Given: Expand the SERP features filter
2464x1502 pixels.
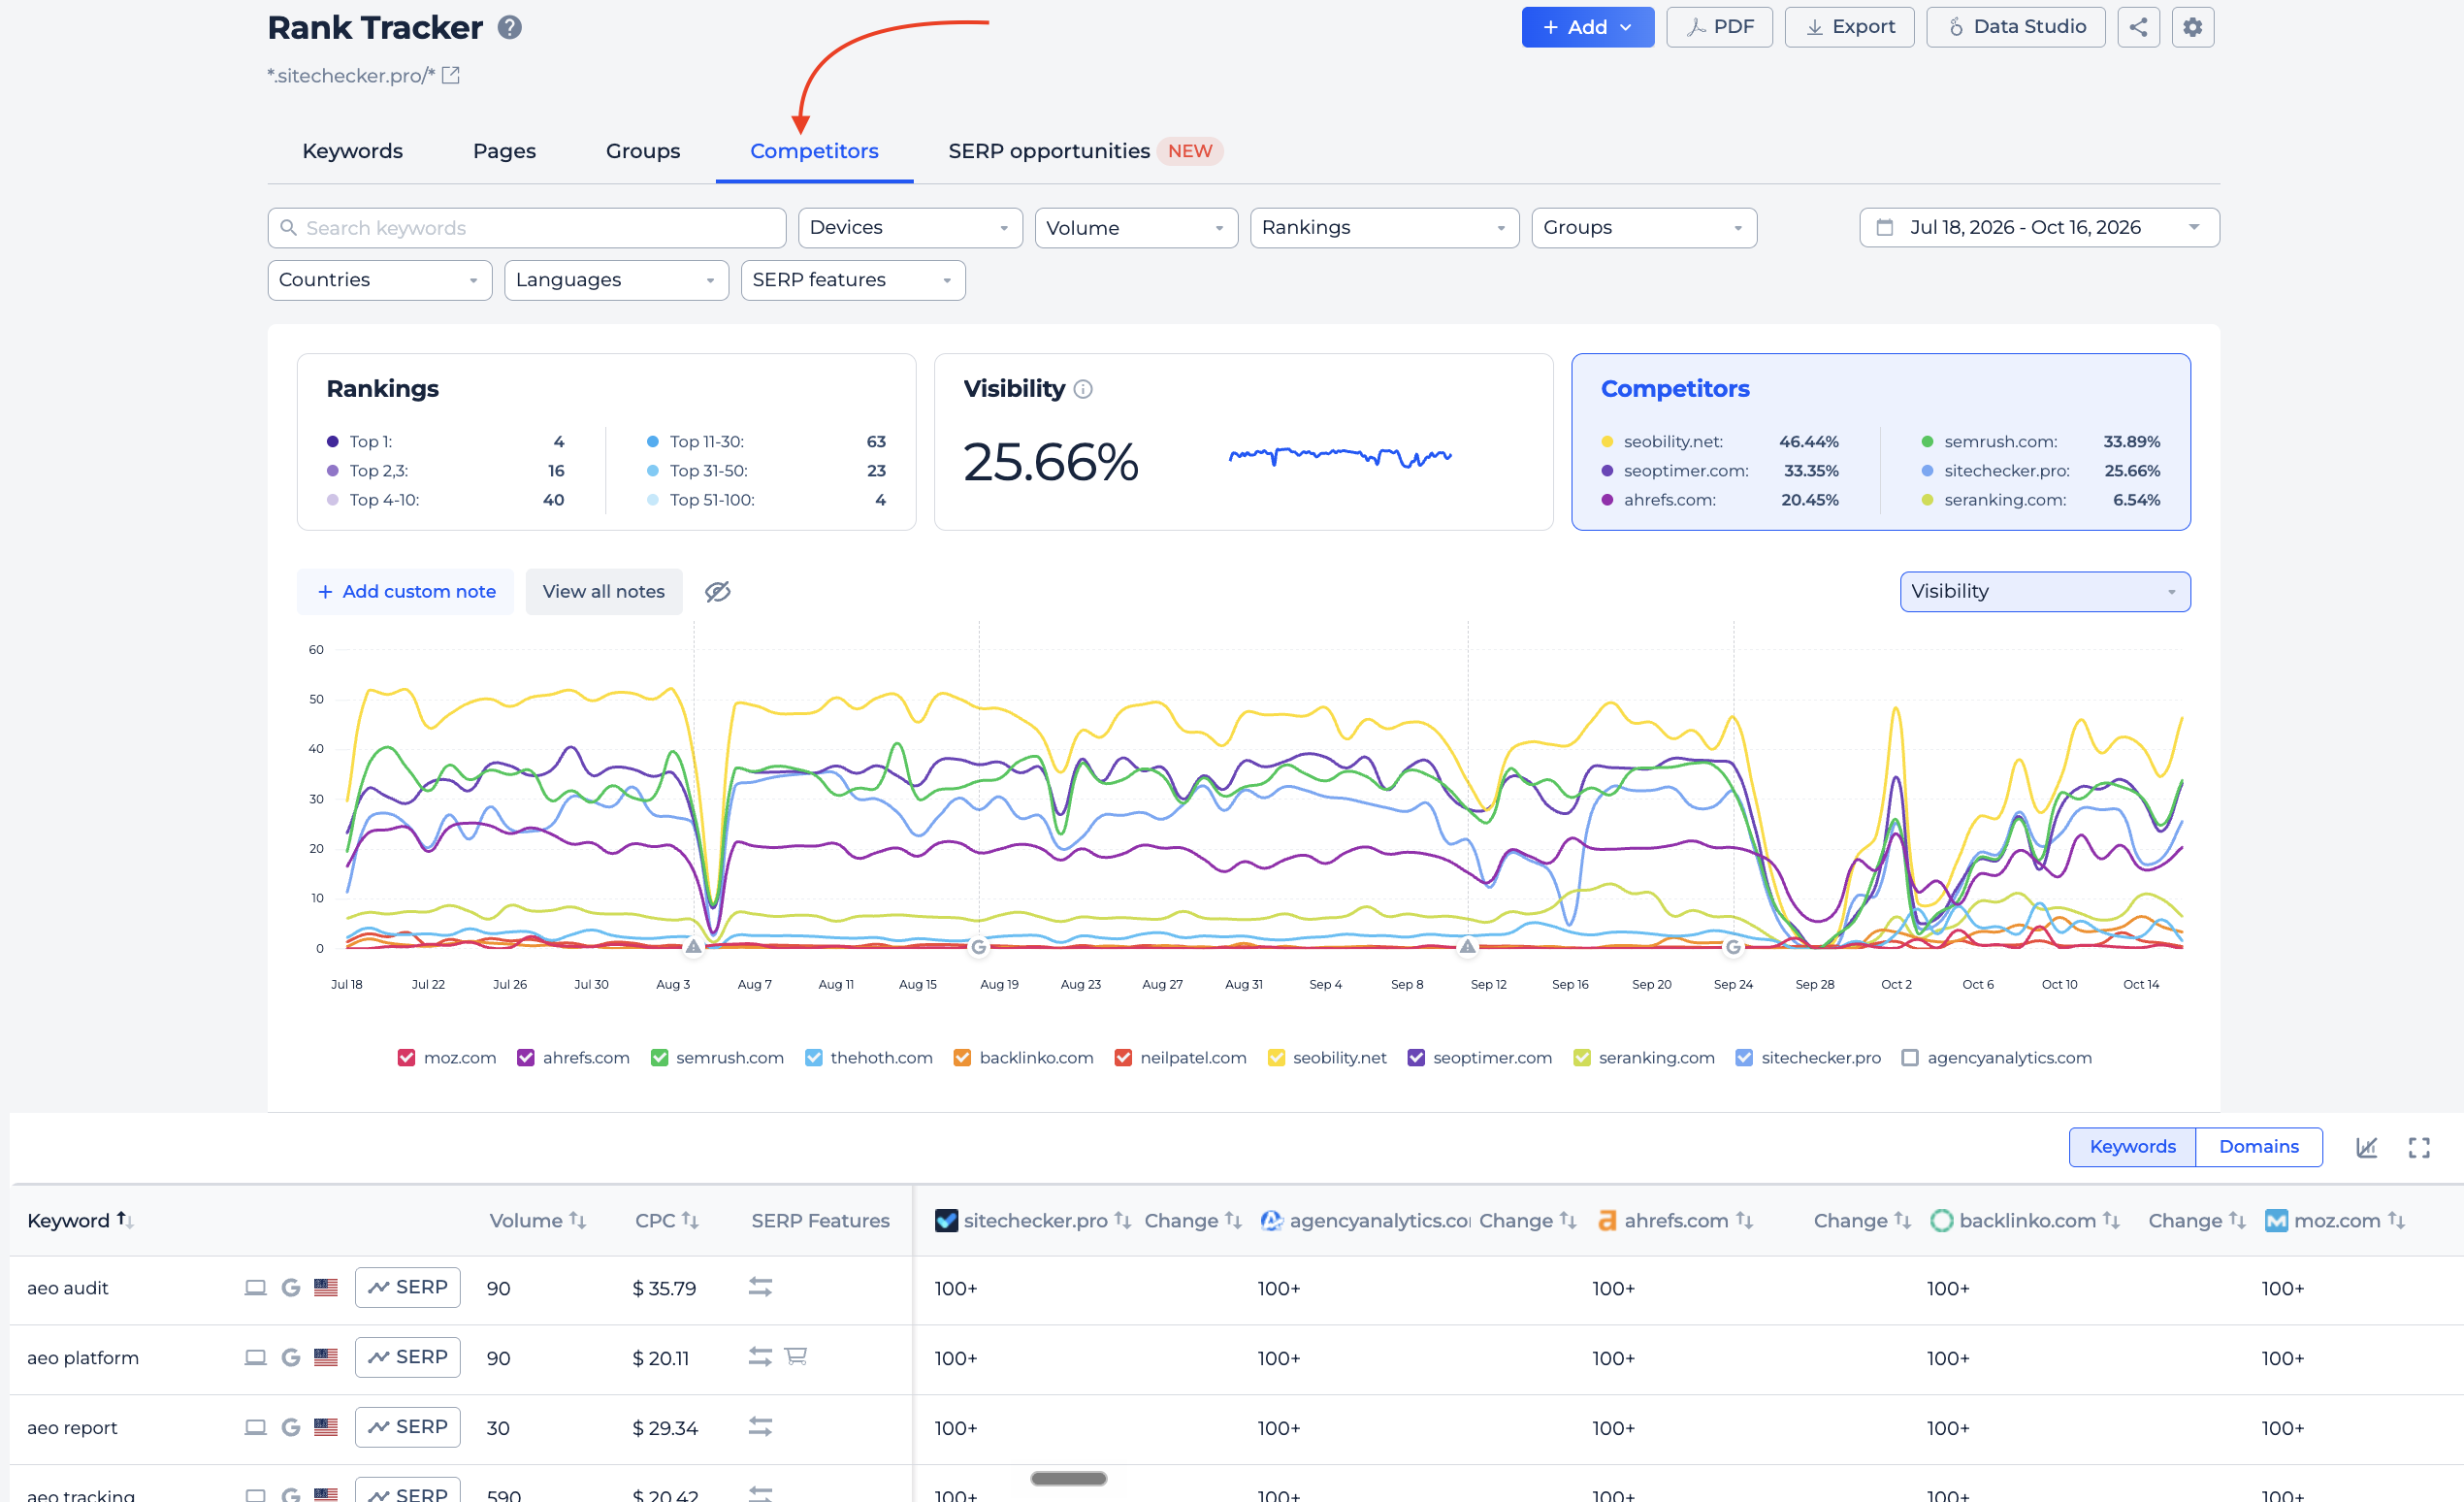Looking at the screenshot, I should (852, 280).
